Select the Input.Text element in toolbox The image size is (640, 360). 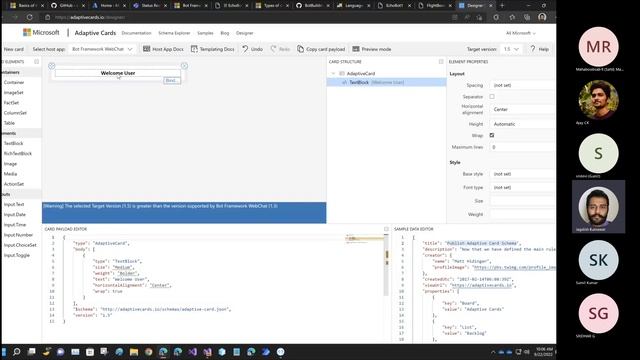coord(14,204)
